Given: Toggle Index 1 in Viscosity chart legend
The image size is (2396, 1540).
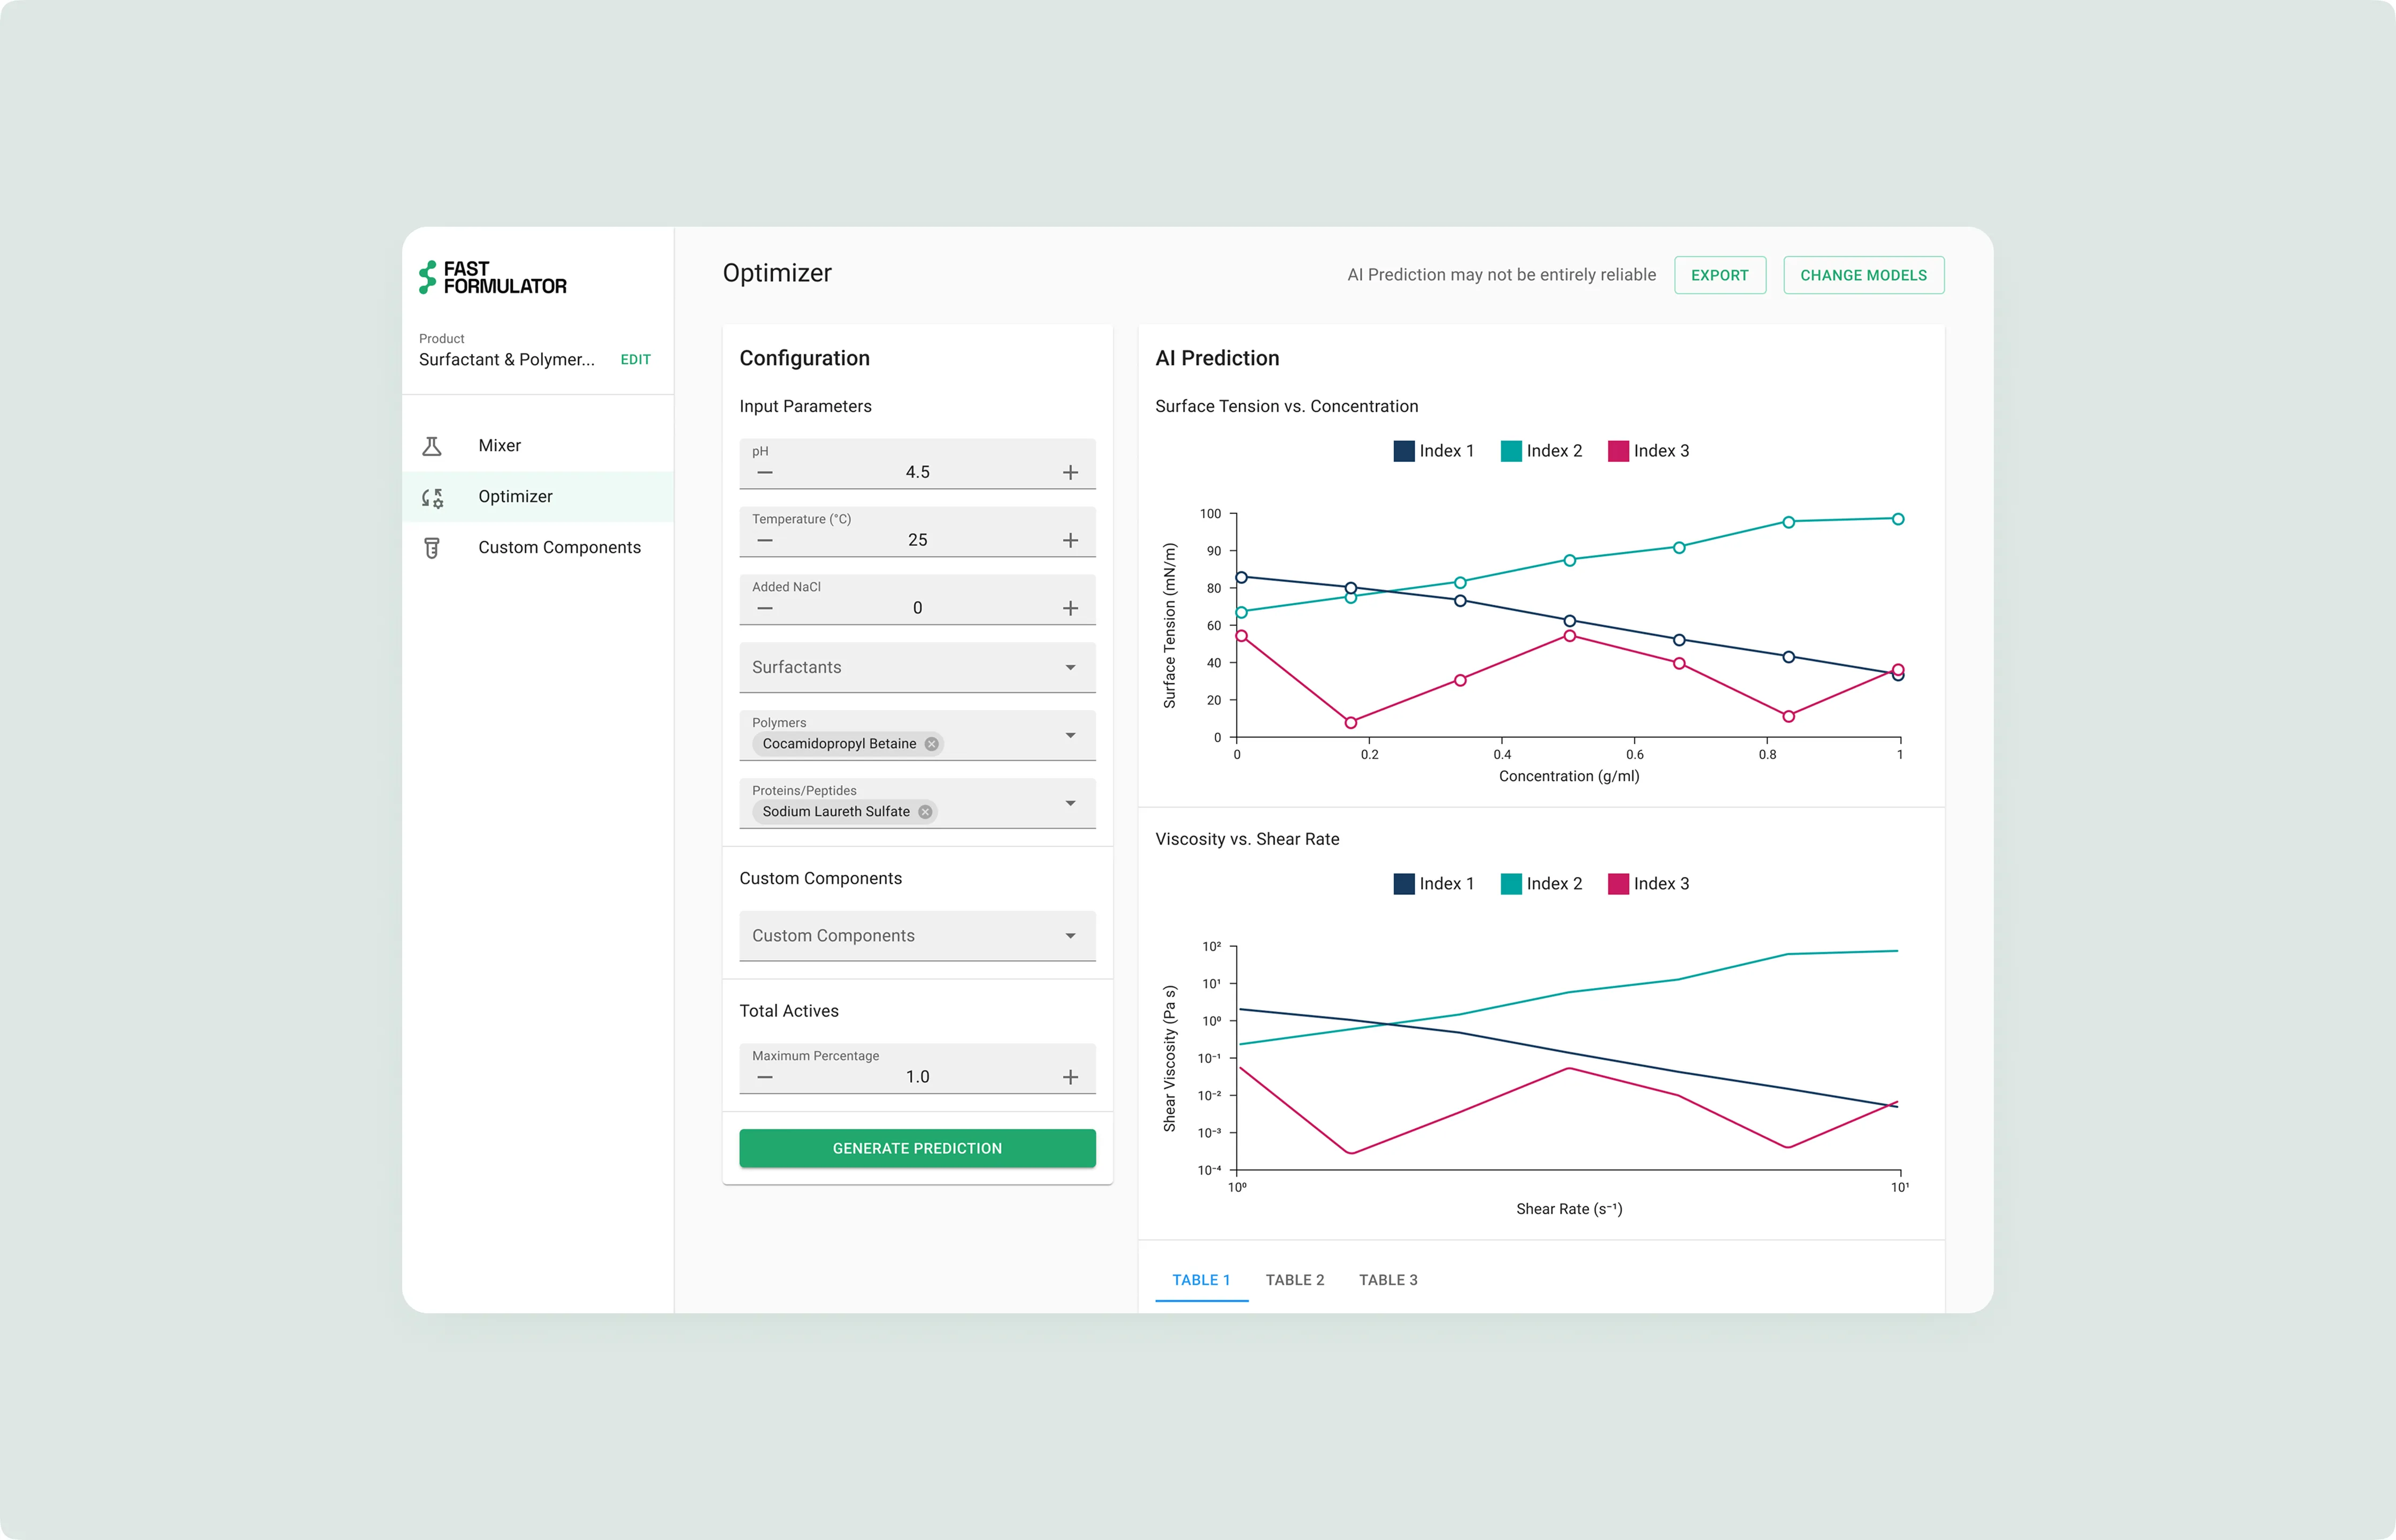Looking at the screenshot, I should [1433, 884].
